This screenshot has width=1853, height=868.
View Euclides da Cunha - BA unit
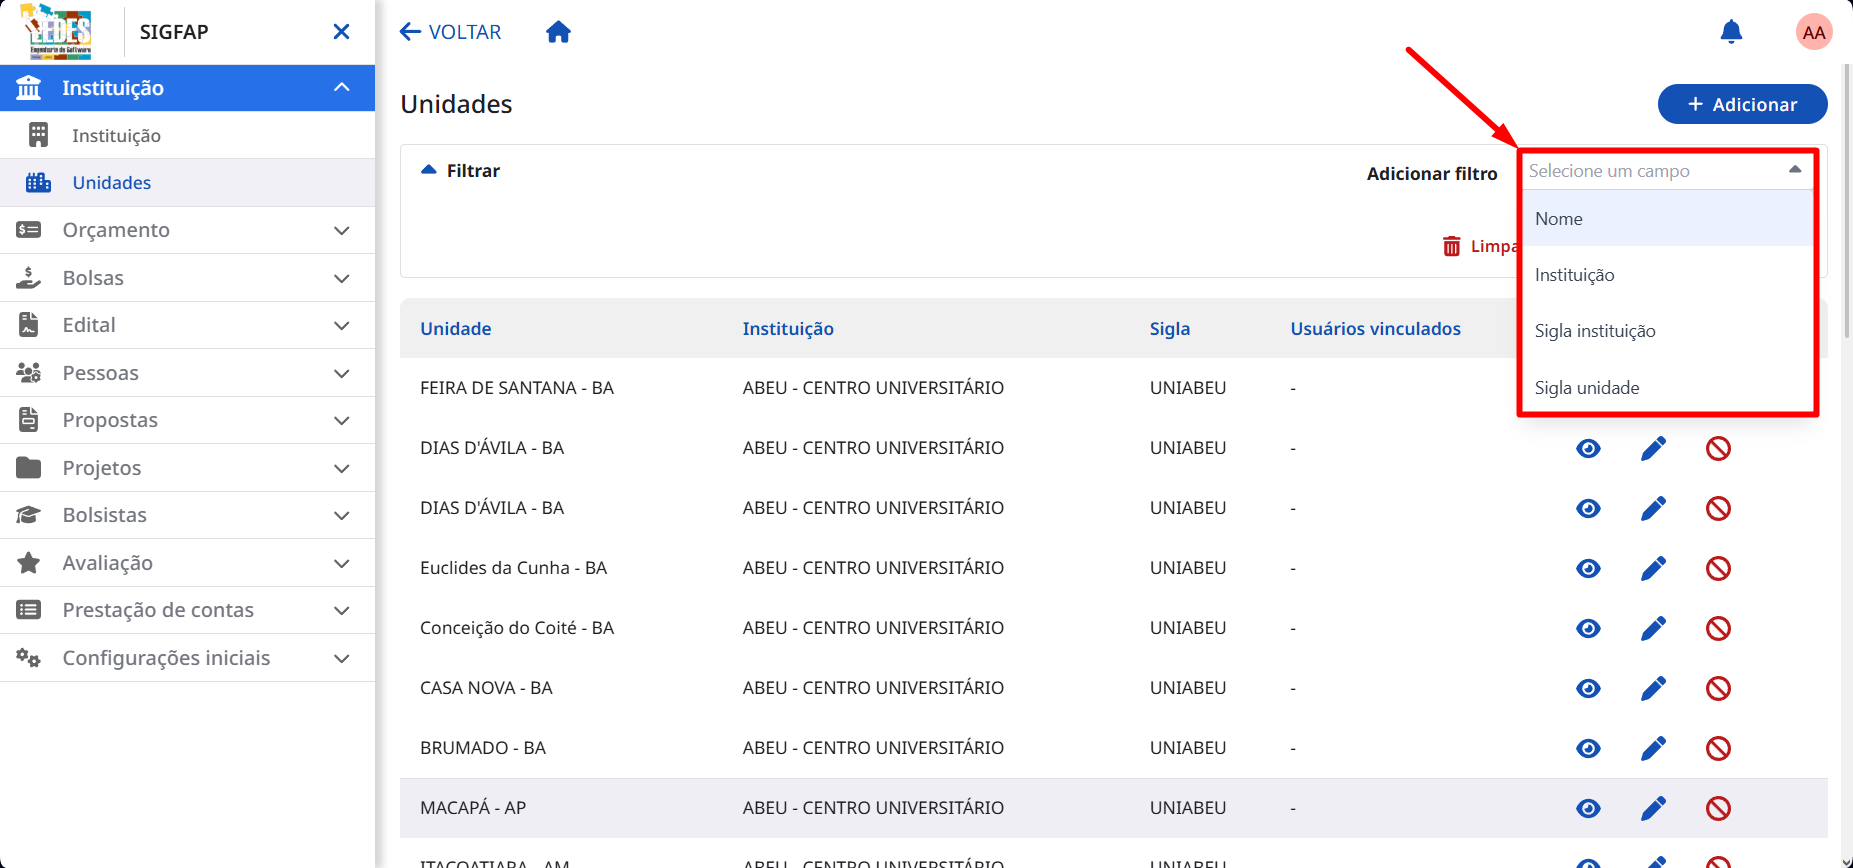click(1588, 568)
